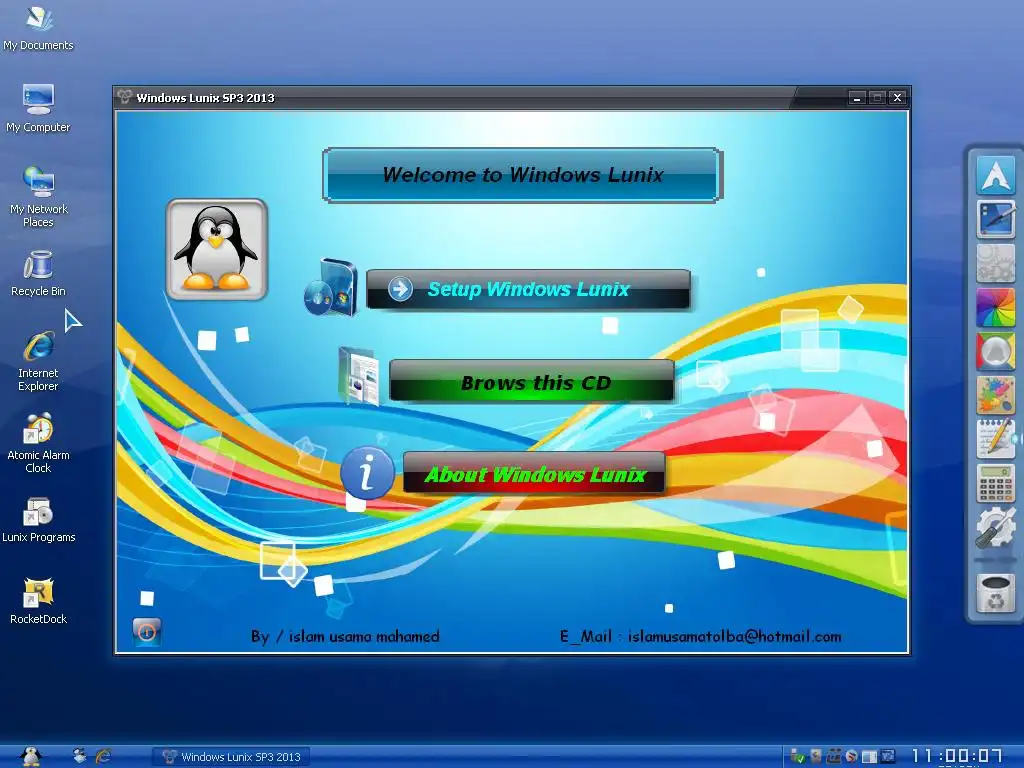Click the hotmail email address text
The image size is (1024, 768).
[x=735, y=636]
